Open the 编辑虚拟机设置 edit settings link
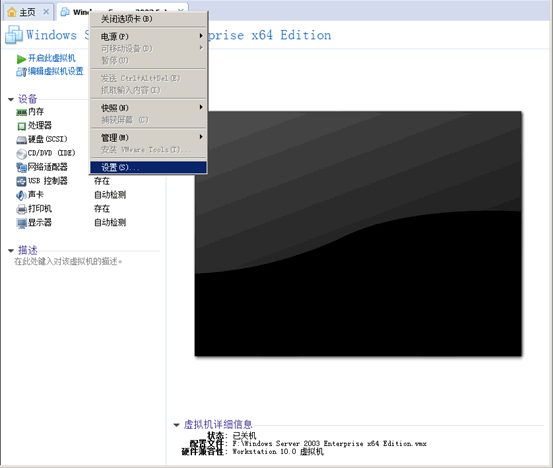Image resolution: width=553 pixels, height=468 pixels. pyautogui.click(x=55, y=71)
